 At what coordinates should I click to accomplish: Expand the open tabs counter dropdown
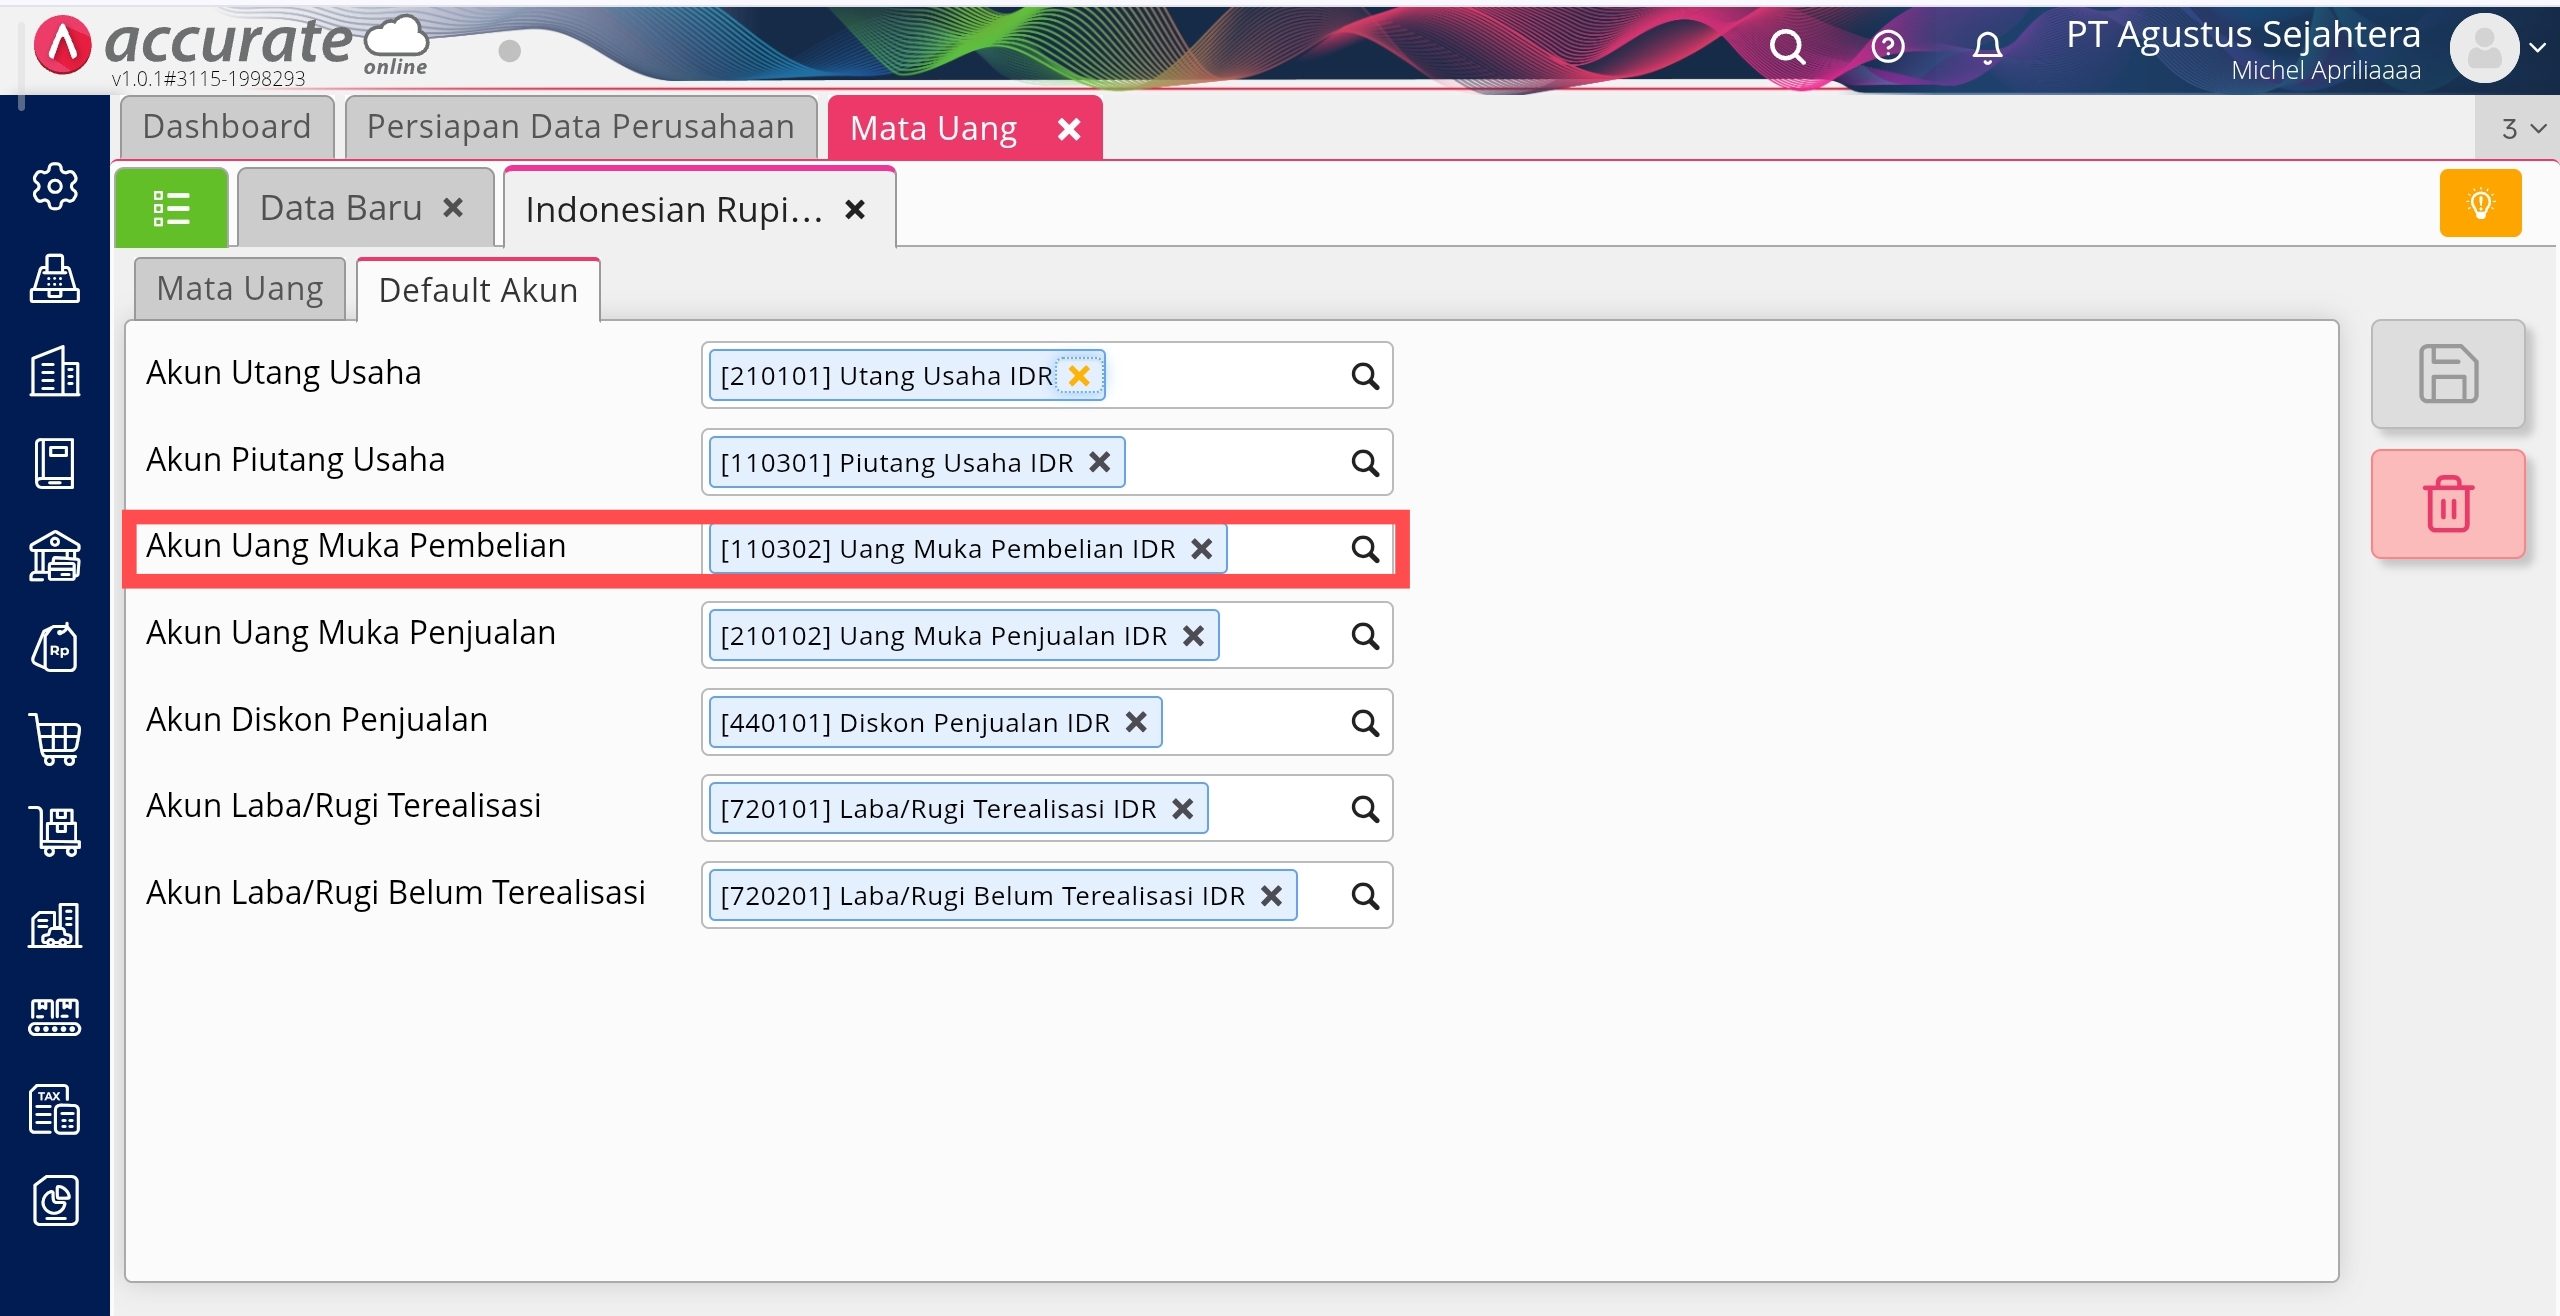(x=2522, y=128)
